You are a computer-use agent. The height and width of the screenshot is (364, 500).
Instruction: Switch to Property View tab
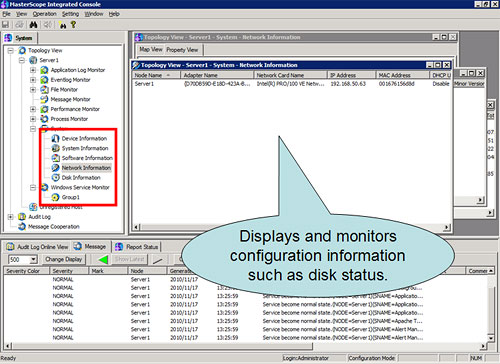[182, 50]
